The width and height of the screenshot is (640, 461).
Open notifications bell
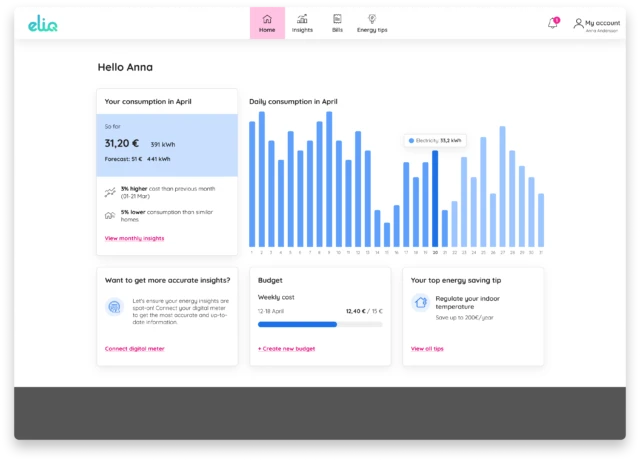click(553, 23)
